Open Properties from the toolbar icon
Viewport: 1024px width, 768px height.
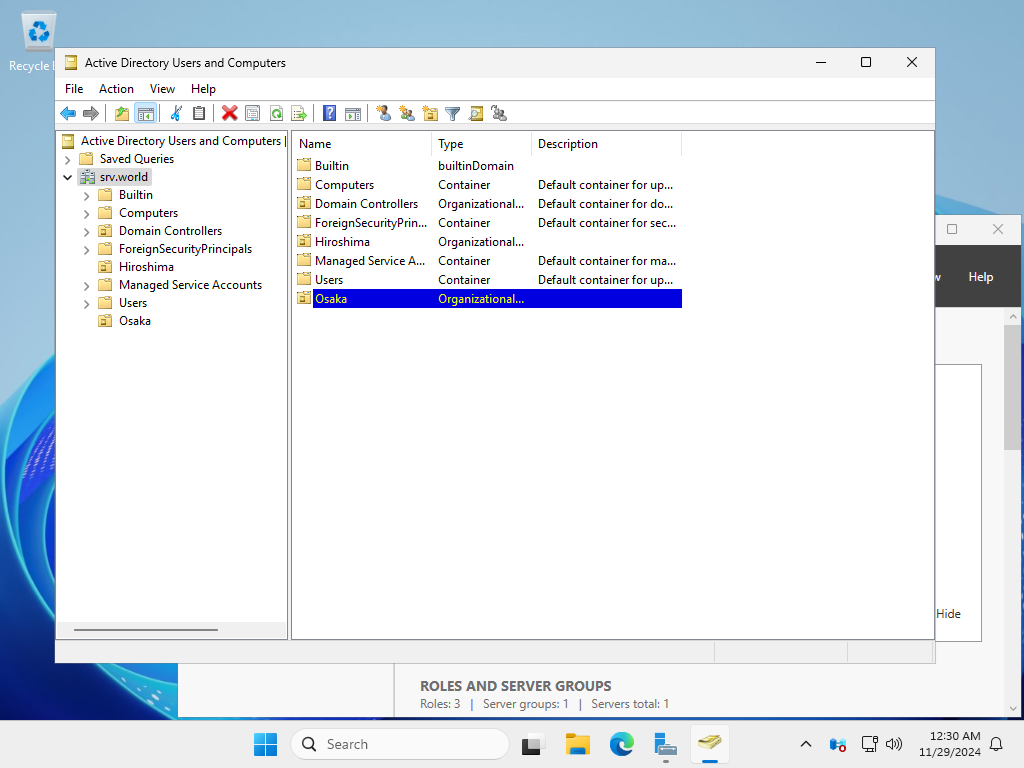pyautogui.click(x=252, y=113)
